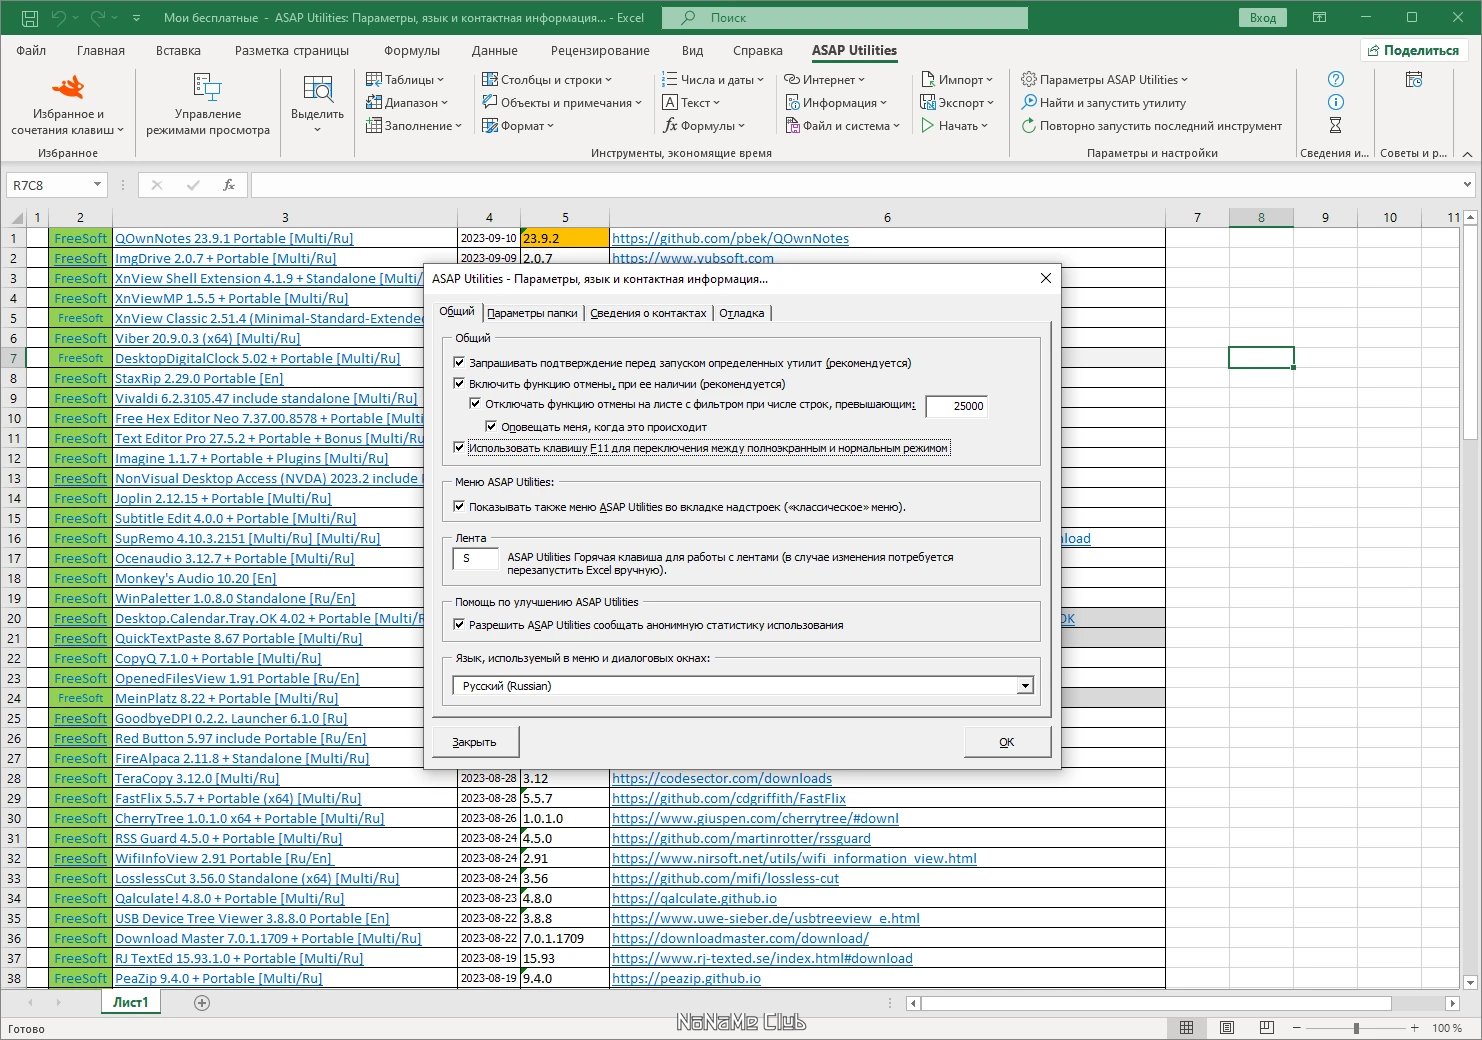Open the Русский (Russian) language dropdown
The height and width of the screenshot is (1040, 1482).
click(x=1025, y=686)
